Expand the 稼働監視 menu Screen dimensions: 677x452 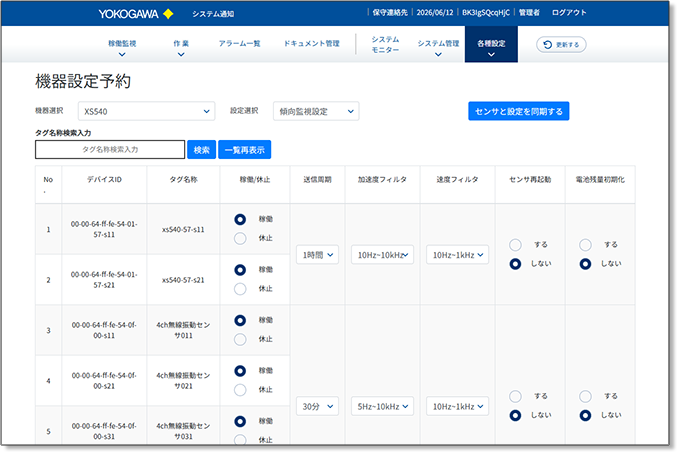pos(122,48)
